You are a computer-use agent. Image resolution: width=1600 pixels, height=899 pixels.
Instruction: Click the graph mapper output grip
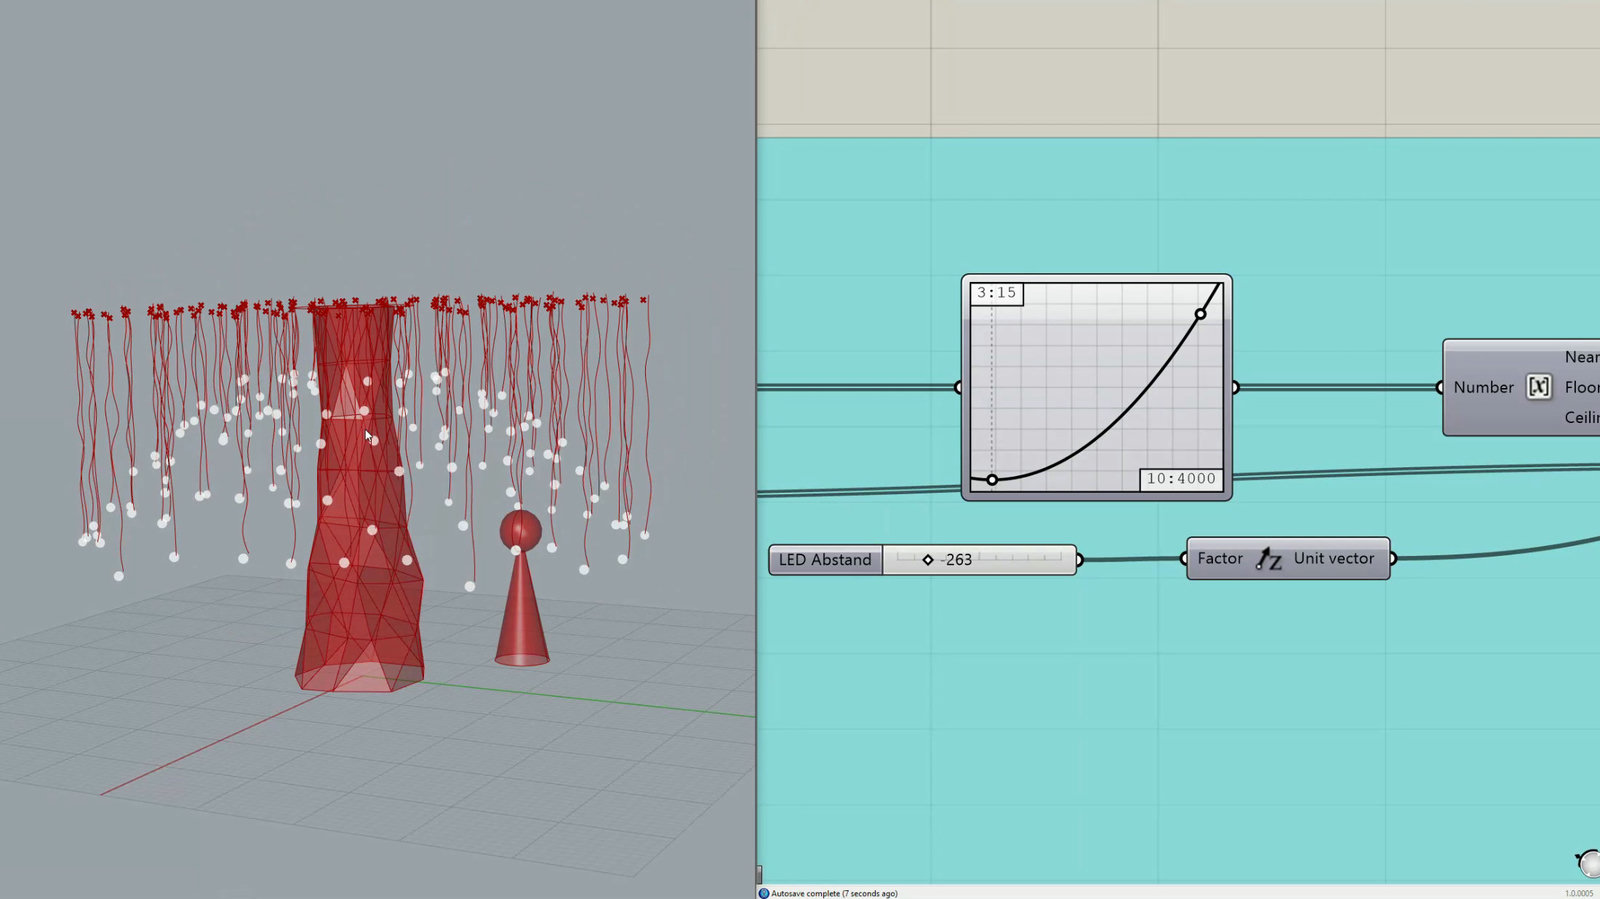[x=1235, y=387]
